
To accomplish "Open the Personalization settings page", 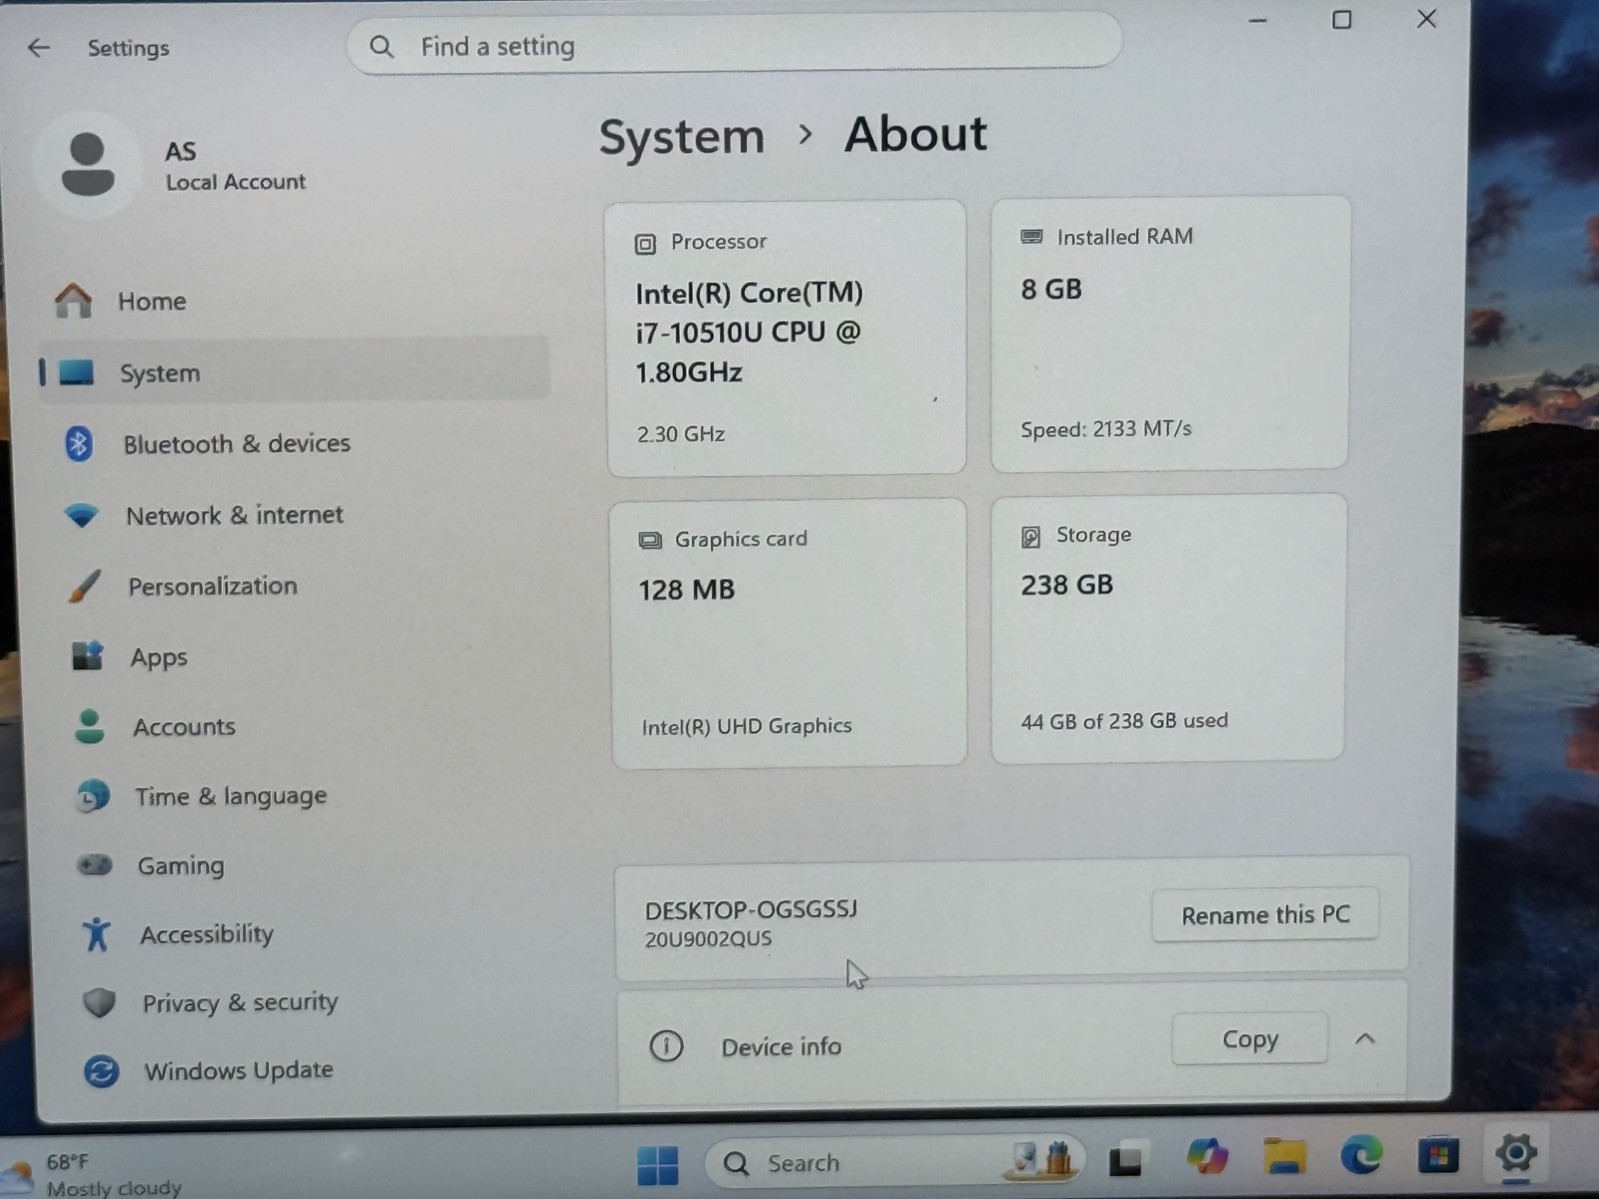I will pyautogui.click(x=212, y=586).
